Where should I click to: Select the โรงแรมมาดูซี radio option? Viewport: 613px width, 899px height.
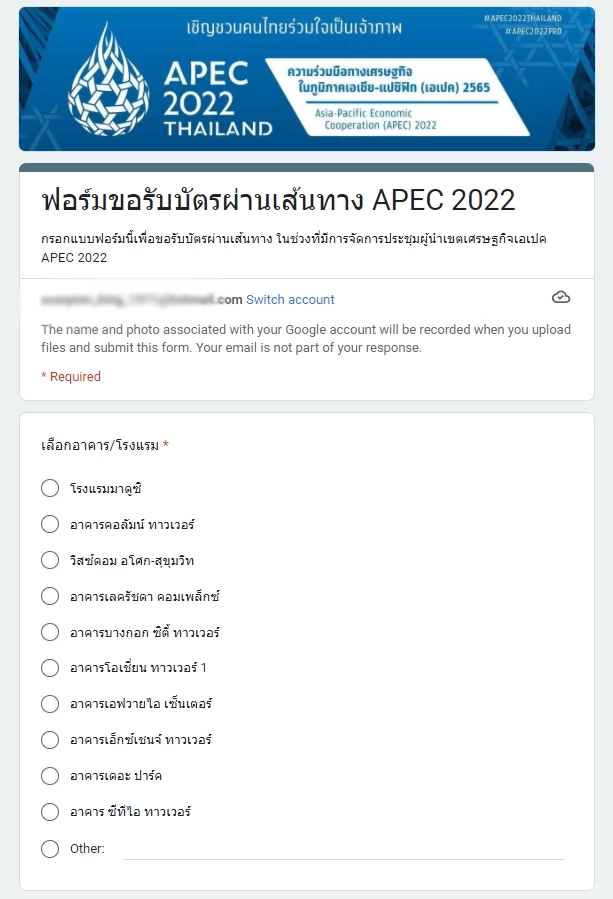pyautogui.click(x=50, y=488)
